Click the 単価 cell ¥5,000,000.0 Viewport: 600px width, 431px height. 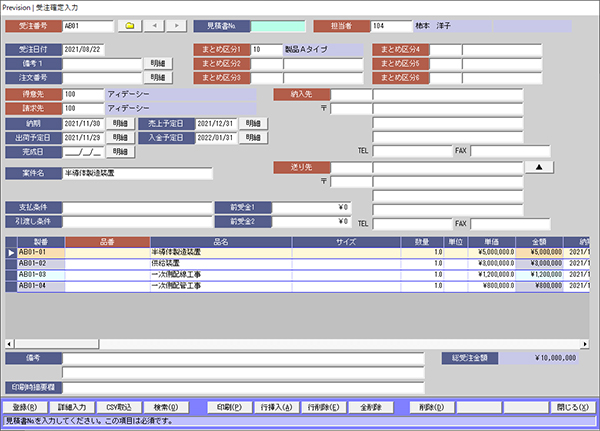(491, 253)
